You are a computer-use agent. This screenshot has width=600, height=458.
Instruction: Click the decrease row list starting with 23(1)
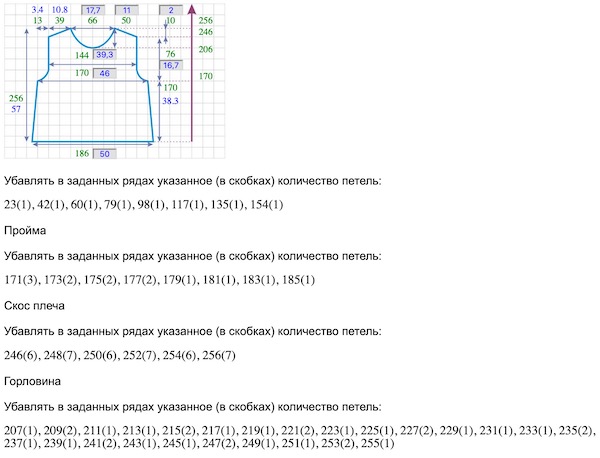[144, 205]
